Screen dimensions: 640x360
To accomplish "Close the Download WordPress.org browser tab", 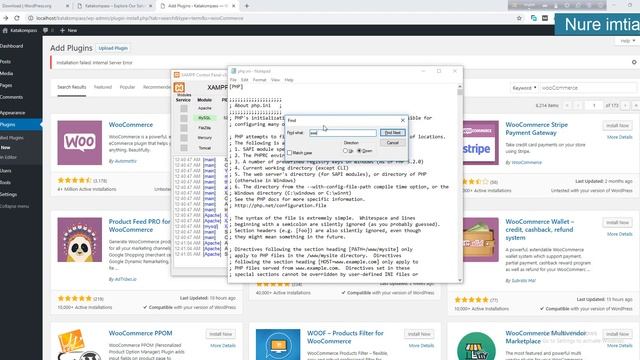I will point(67,6).
